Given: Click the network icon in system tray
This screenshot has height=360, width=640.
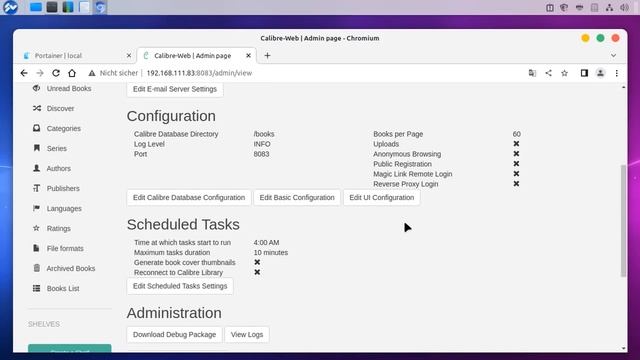Looking at the screenshot, I should (x=609, y=7).
